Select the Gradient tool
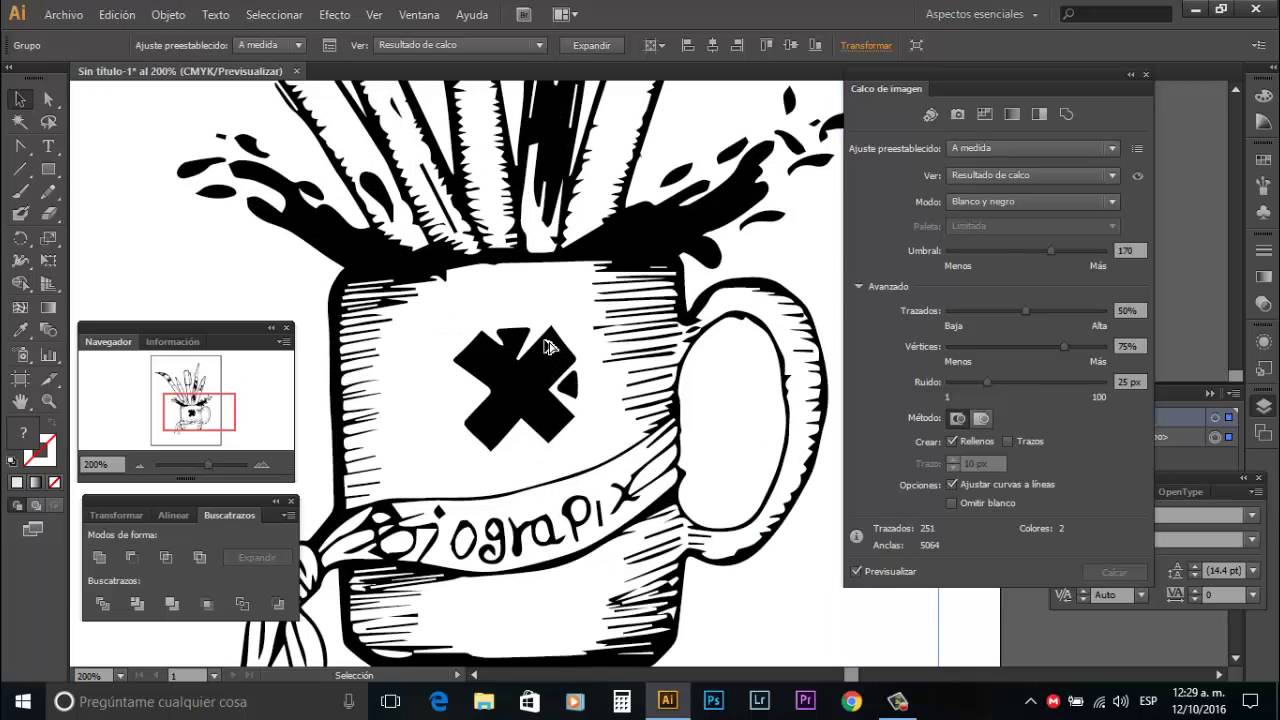This screenshot has height=720, width=1280. pyautogui.click(x=48, y=308)
